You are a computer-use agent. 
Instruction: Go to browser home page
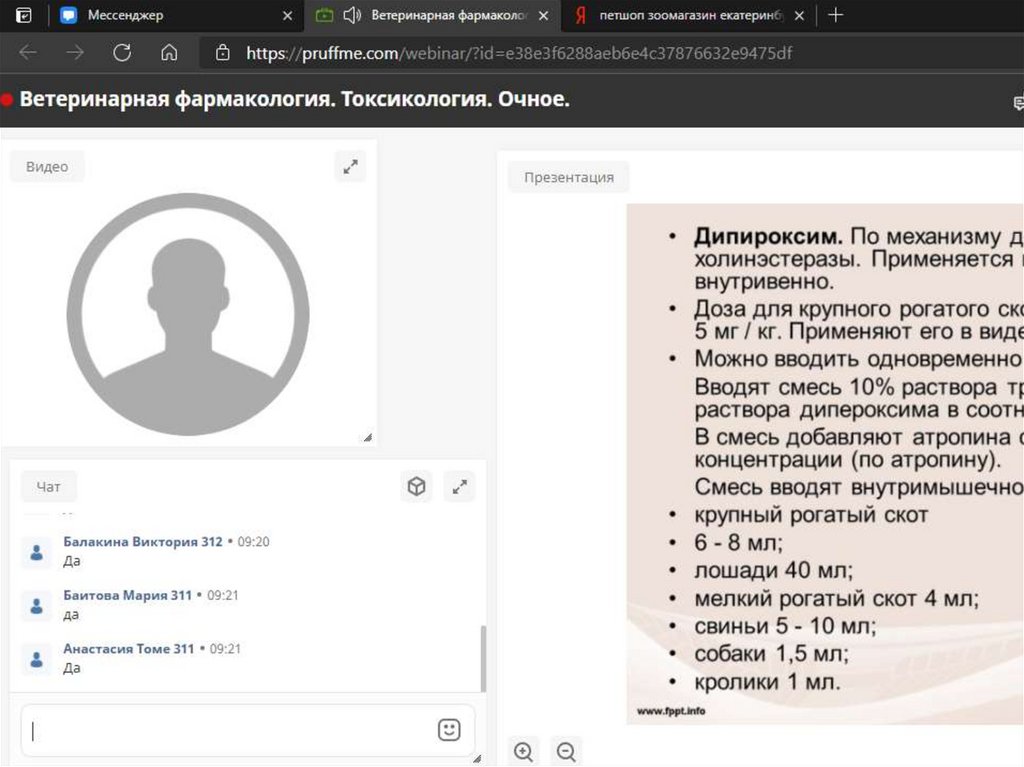169,53
